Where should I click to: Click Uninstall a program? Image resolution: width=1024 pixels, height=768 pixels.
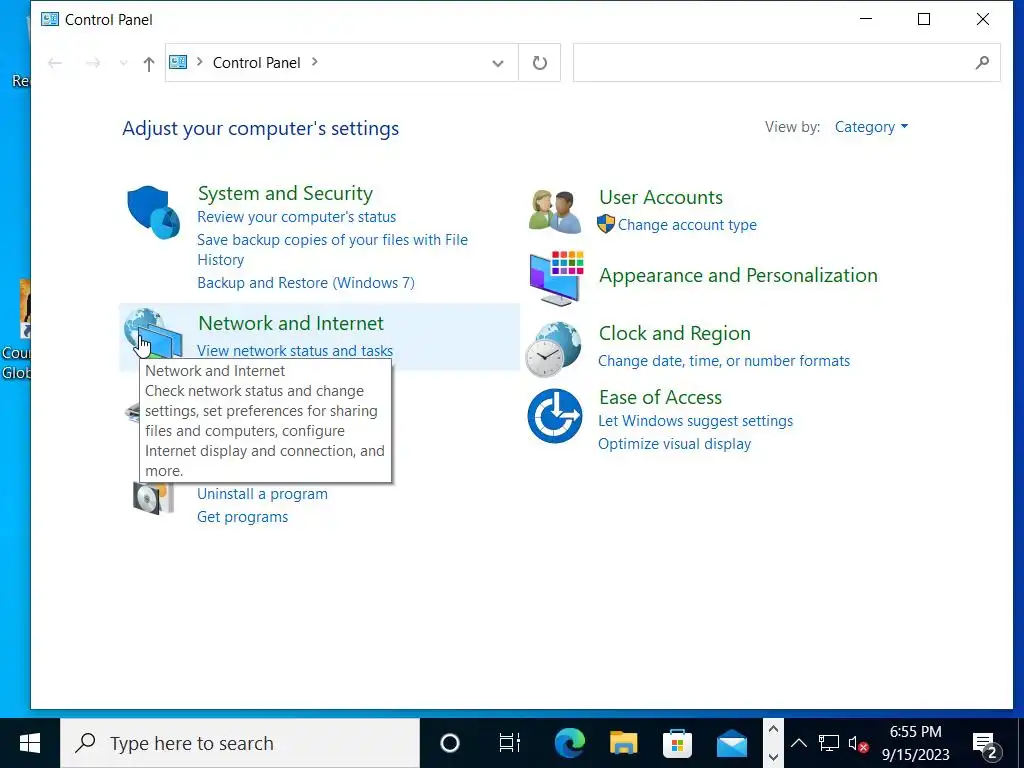(263, 494)
